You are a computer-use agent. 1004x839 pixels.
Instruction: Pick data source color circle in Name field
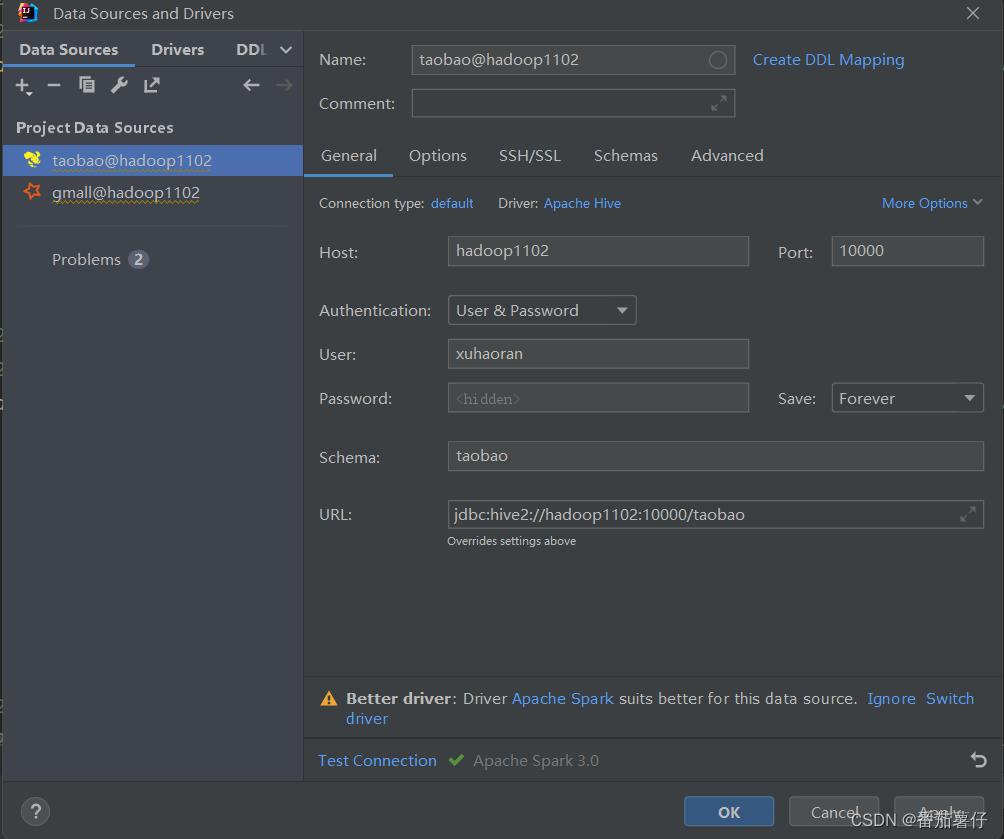pyautogui.click(x=718, y=60)
